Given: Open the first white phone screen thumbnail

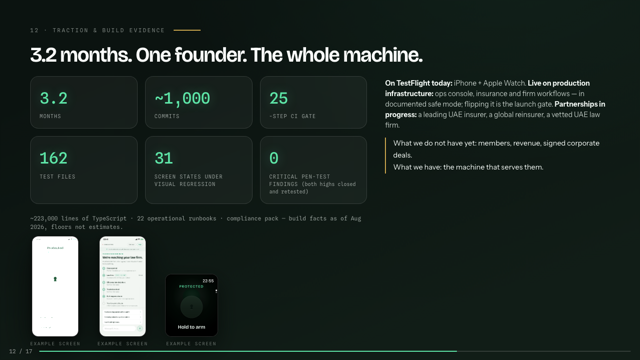Looking at the screenshot, I should click(55, 286).
